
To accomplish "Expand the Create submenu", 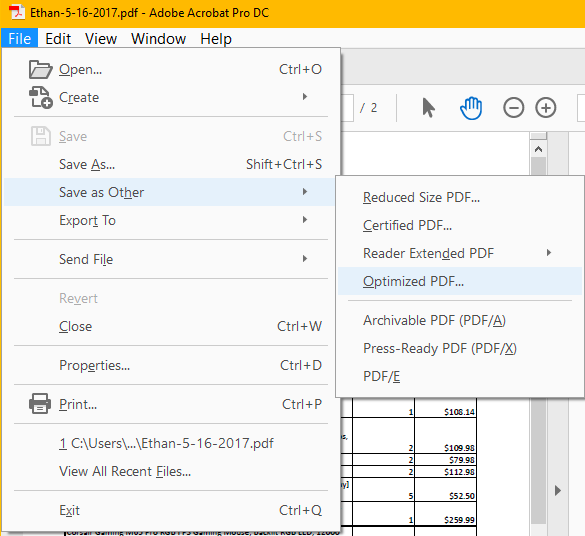I will pos(170,97).
